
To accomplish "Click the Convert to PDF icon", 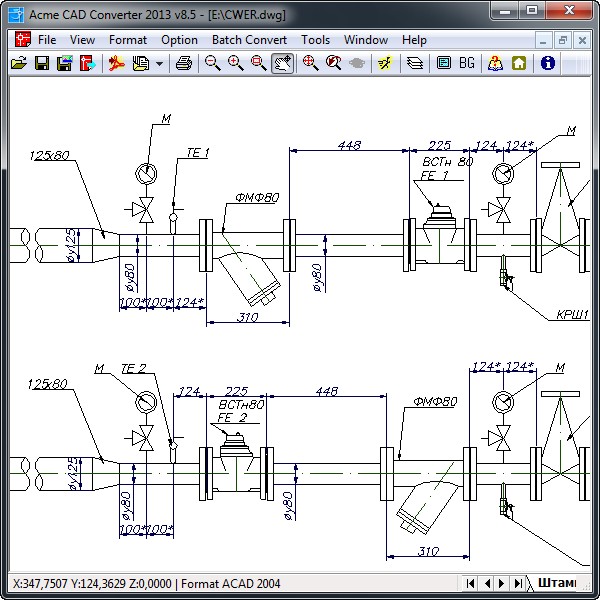I will tap(117, 63).
